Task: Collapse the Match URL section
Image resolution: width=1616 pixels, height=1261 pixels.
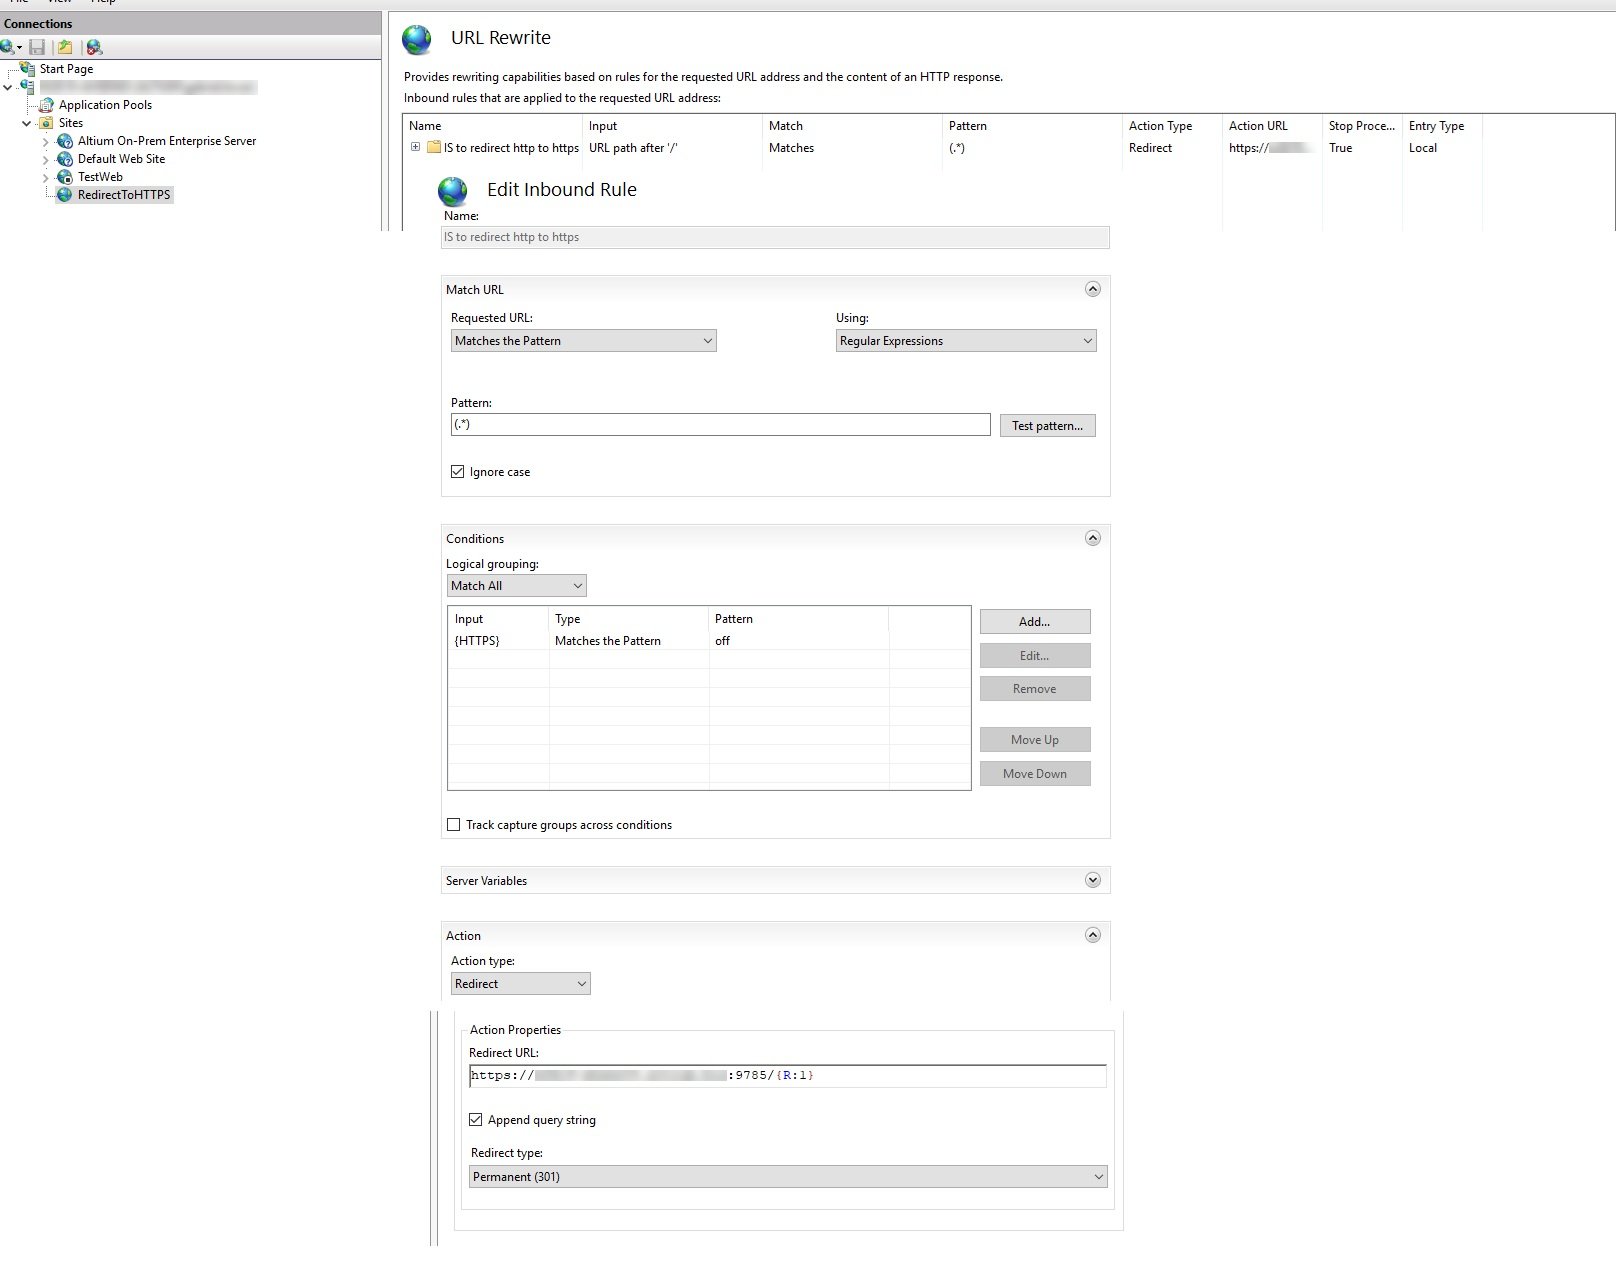Action: [x=1093, y=289]
